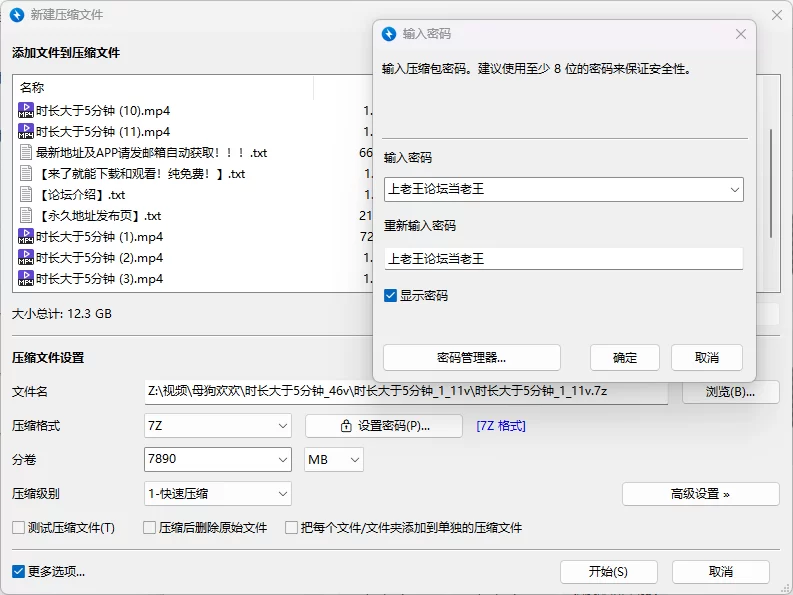793x595 pixels.
Task: Enable 压缩后删除原始文件 checkbox
Action: 149,527
